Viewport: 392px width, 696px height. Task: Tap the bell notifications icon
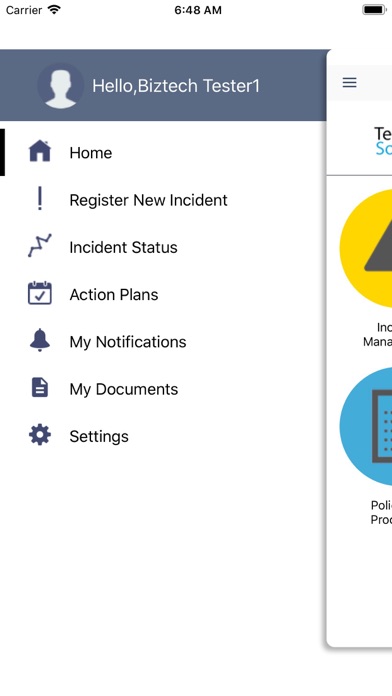[x=40, y=340]
